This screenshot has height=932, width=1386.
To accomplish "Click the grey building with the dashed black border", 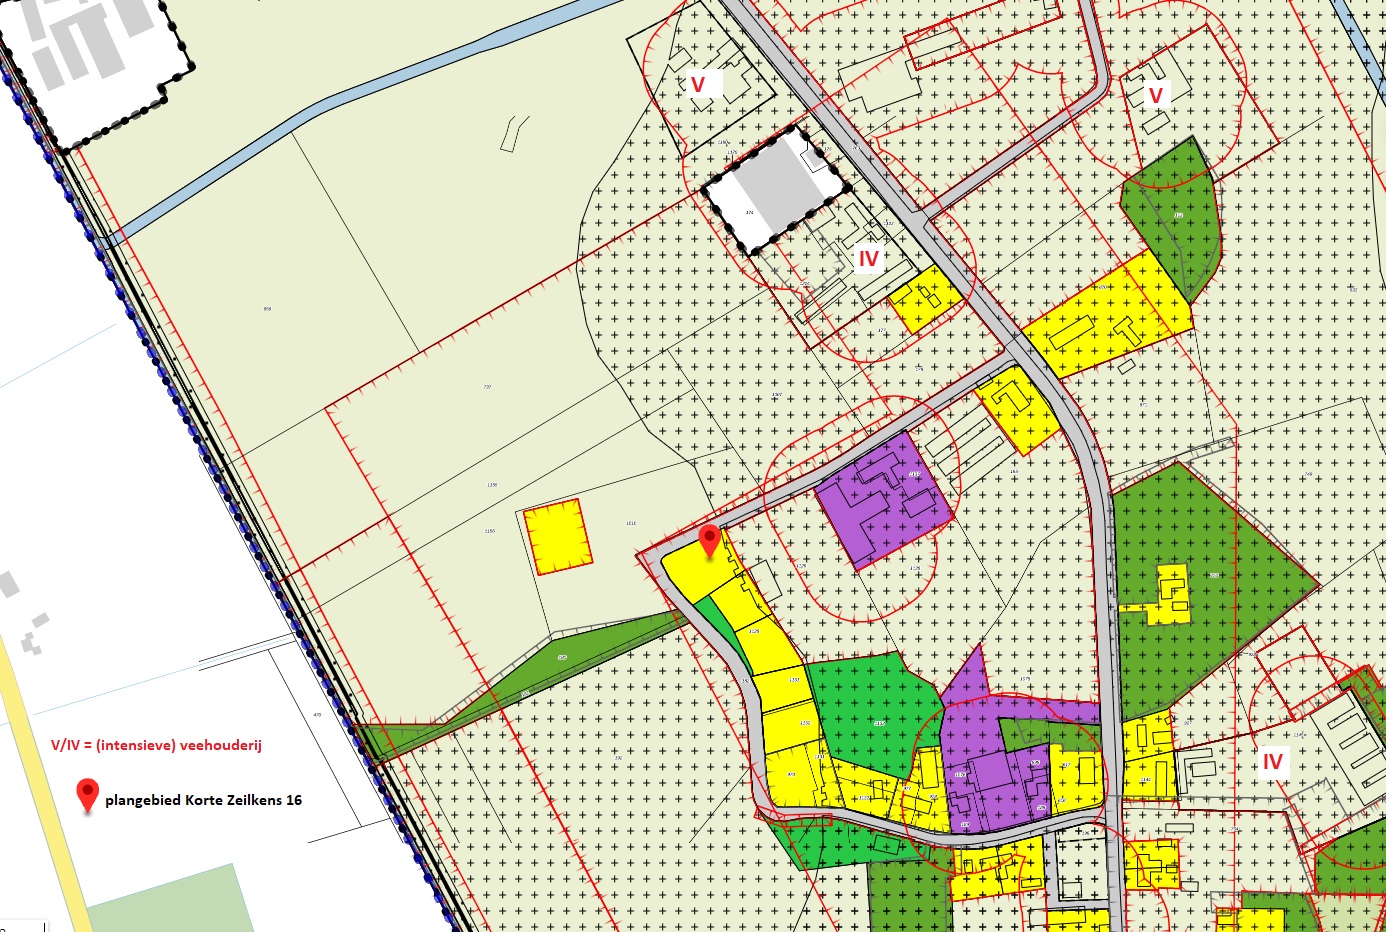I will [x=775, y=190].
